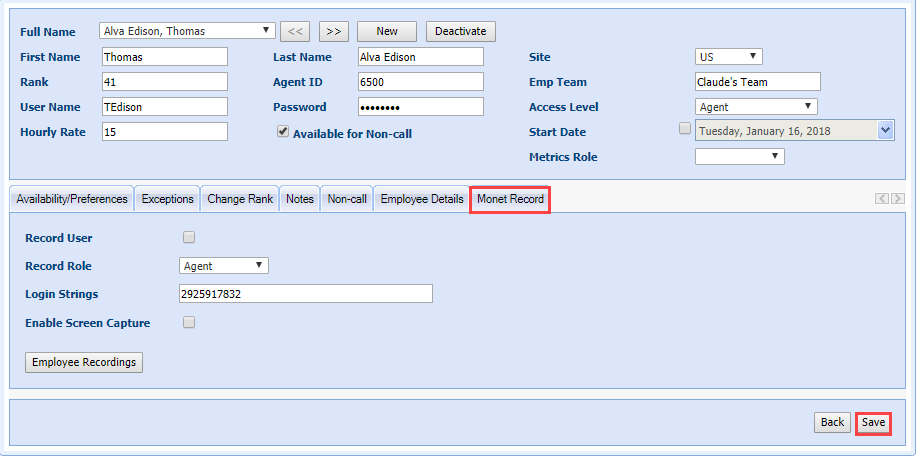Image resolution: width=916 pixels, height=456 pixels.
Task: Open Employee Recordings
Action: (84, 362)
